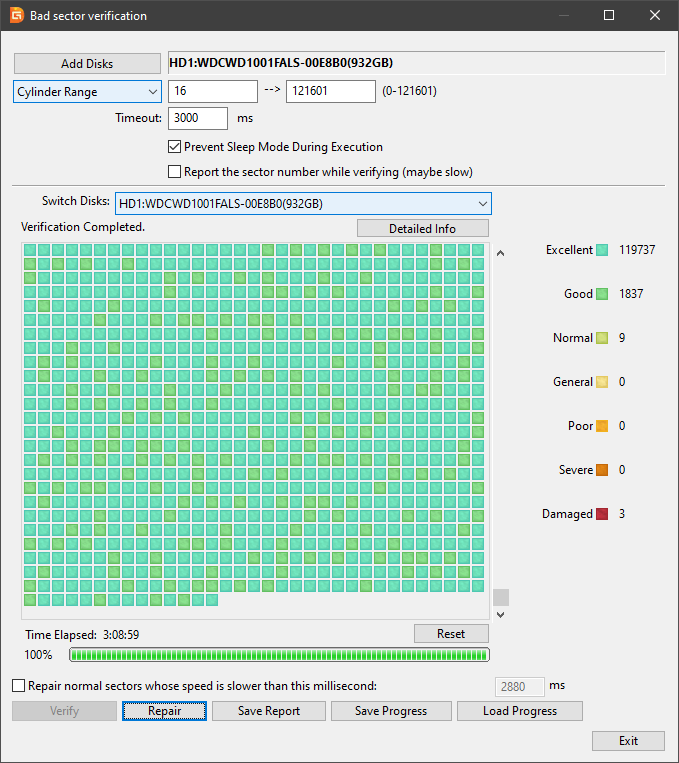This screenshot has width=679, height=763.
Task: Click the Normal count 9
Action: 622,338
